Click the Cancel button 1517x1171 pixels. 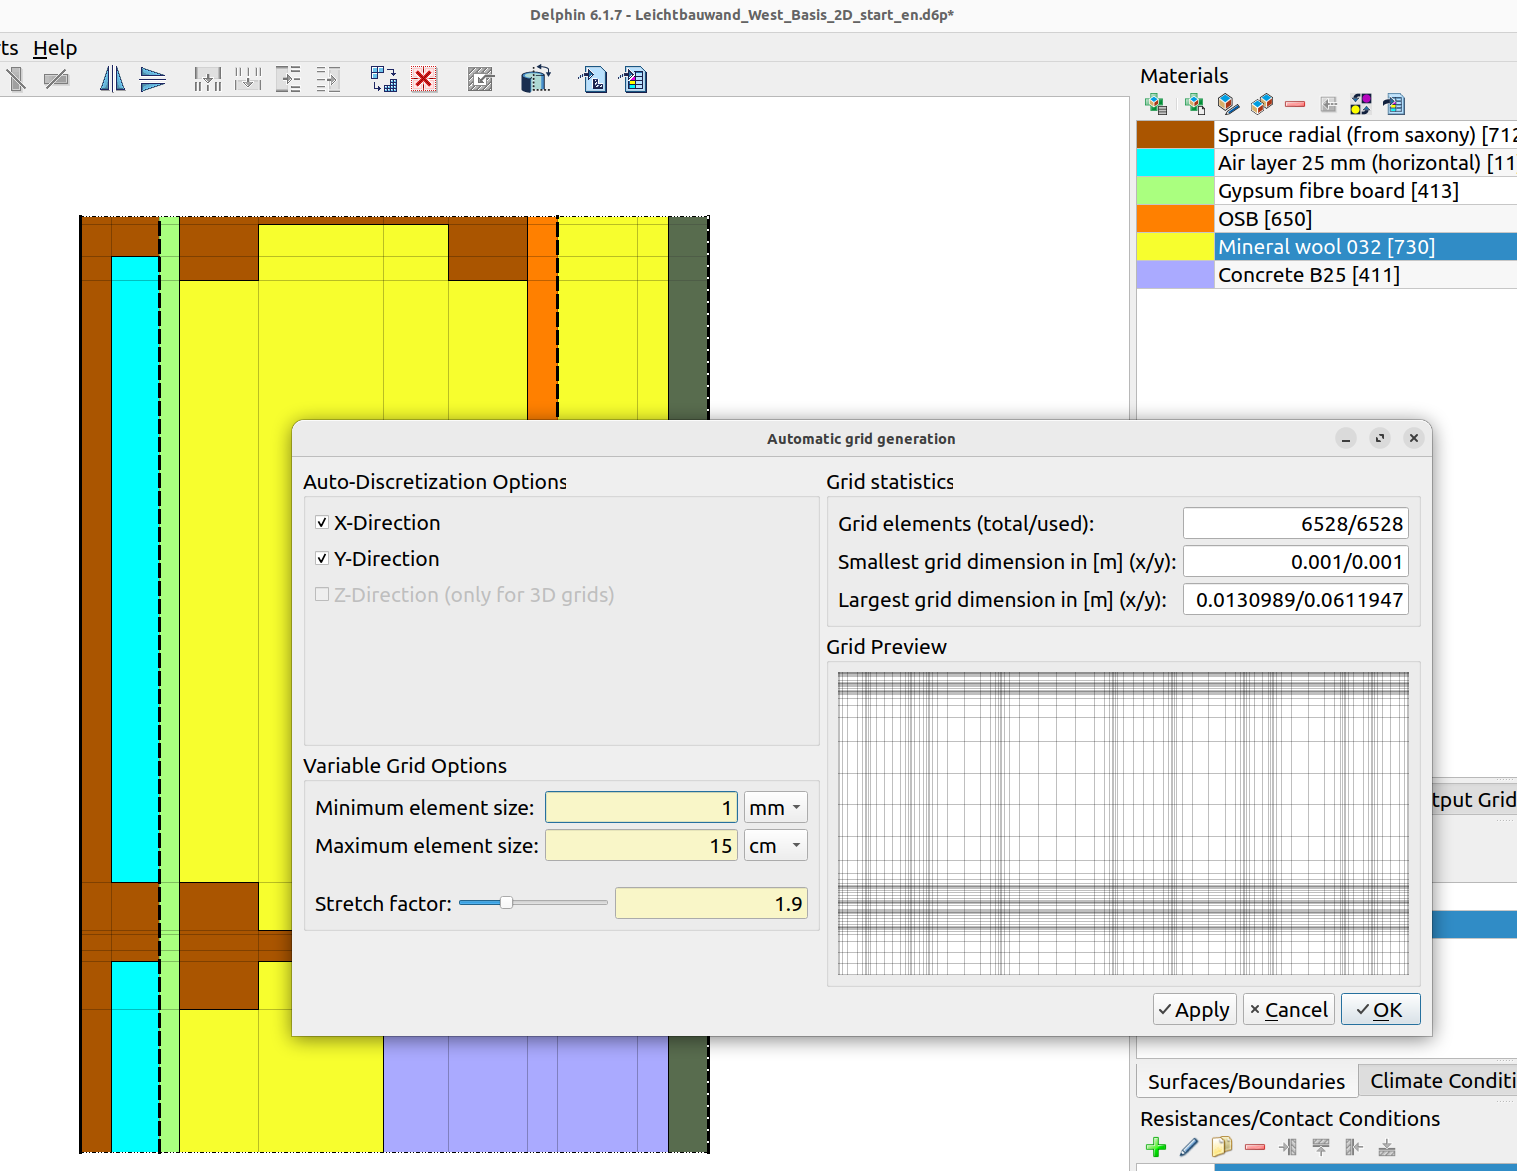1289,1010
